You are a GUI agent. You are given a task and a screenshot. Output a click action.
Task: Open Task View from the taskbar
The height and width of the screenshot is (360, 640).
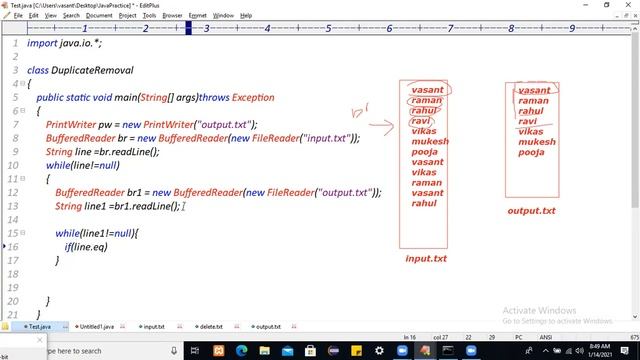195,351
